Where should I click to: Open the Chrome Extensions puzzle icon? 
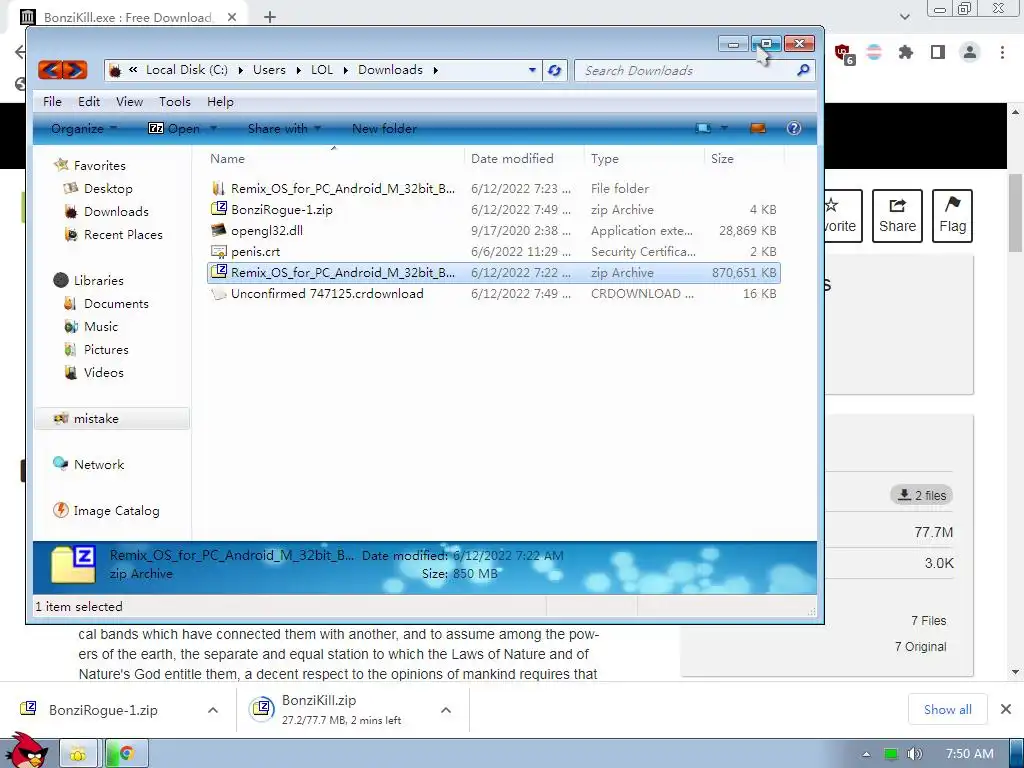pyautogui.click(x=905, y=52)
